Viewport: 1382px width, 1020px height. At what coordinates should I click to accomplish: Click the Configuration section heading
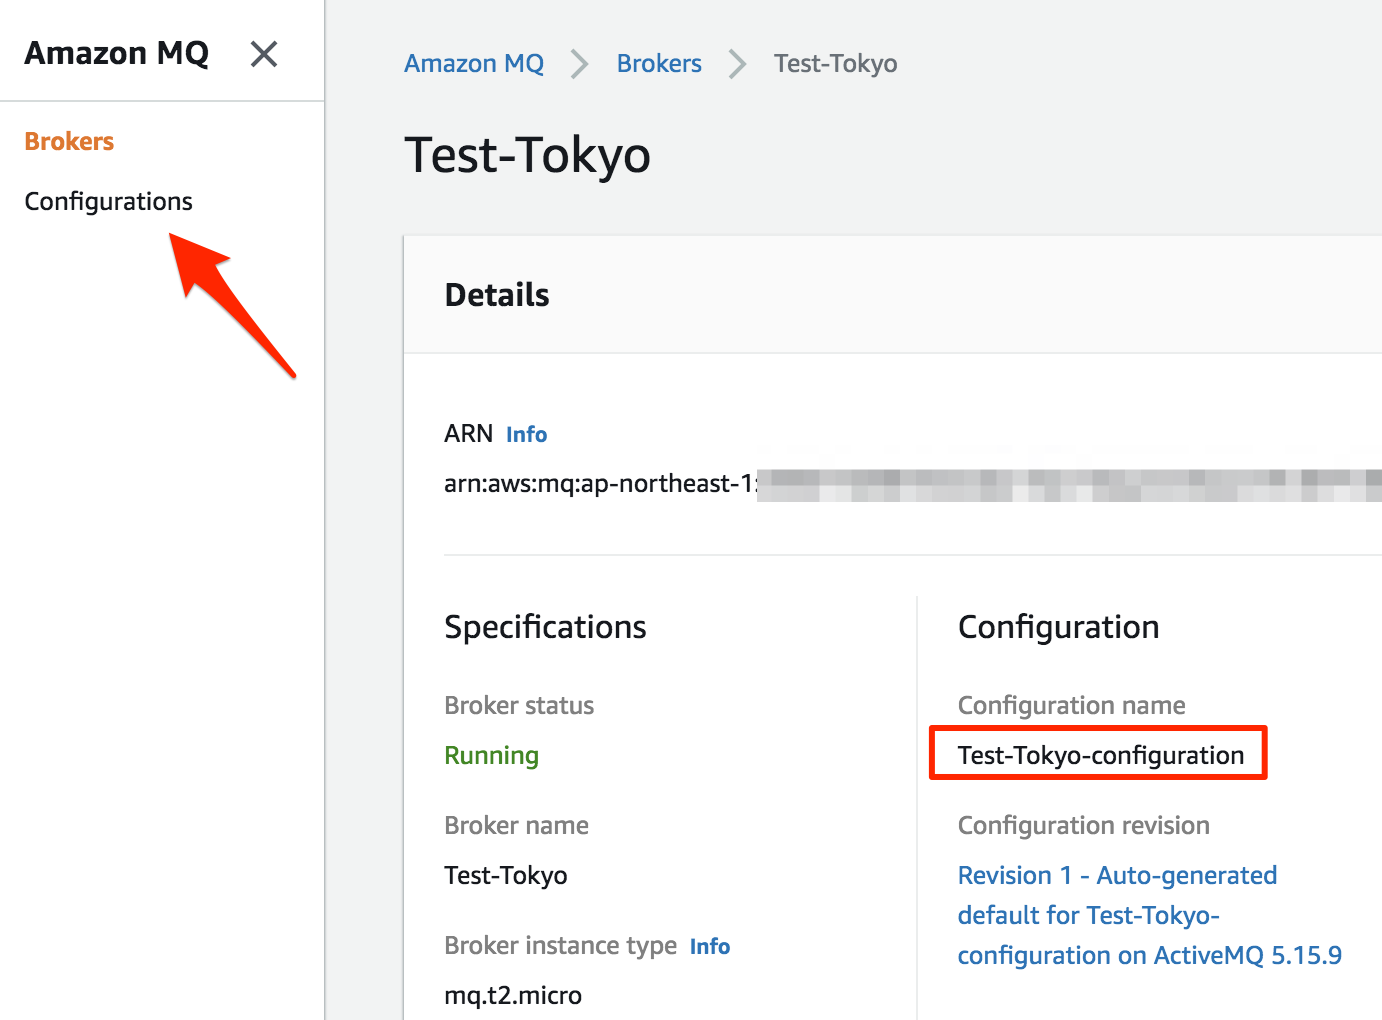(x=1058, y=627)
